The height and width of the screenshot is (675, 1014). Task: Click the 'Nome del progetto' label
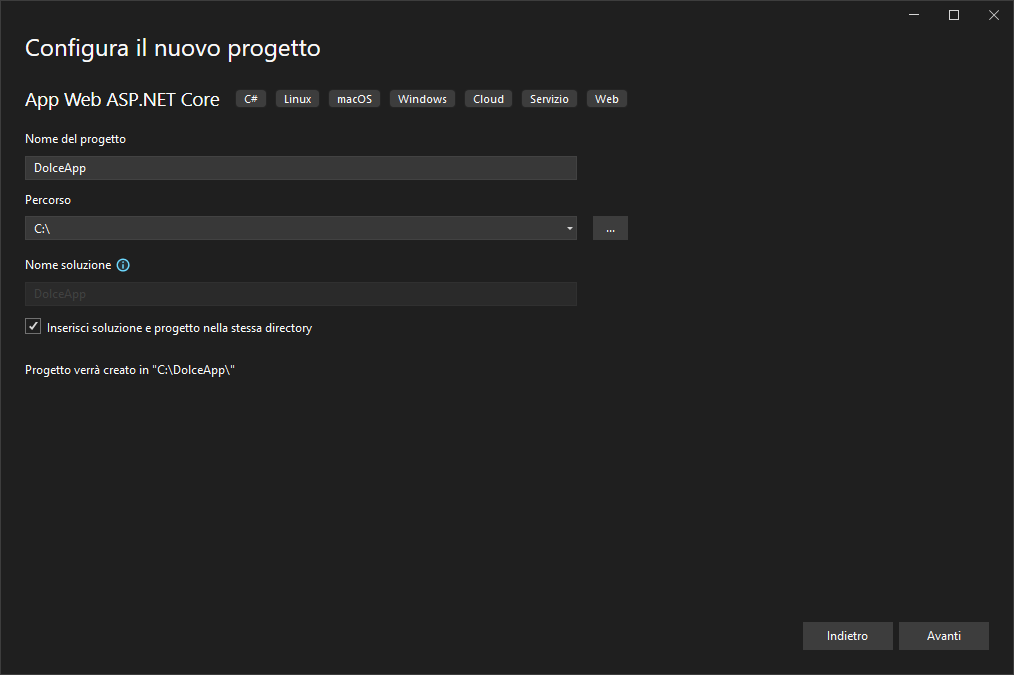76,139
